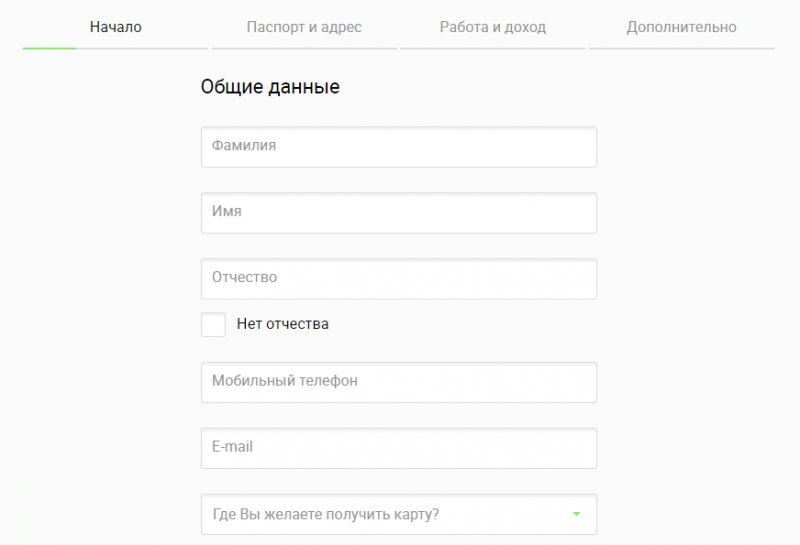800x545 pixels.
Task: Click the gray bar under Дополнительно
Action: click(x=681, y=48)
